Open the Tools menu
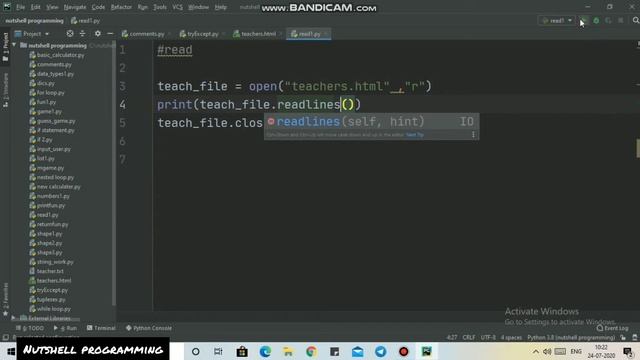 tap(160, 7)
